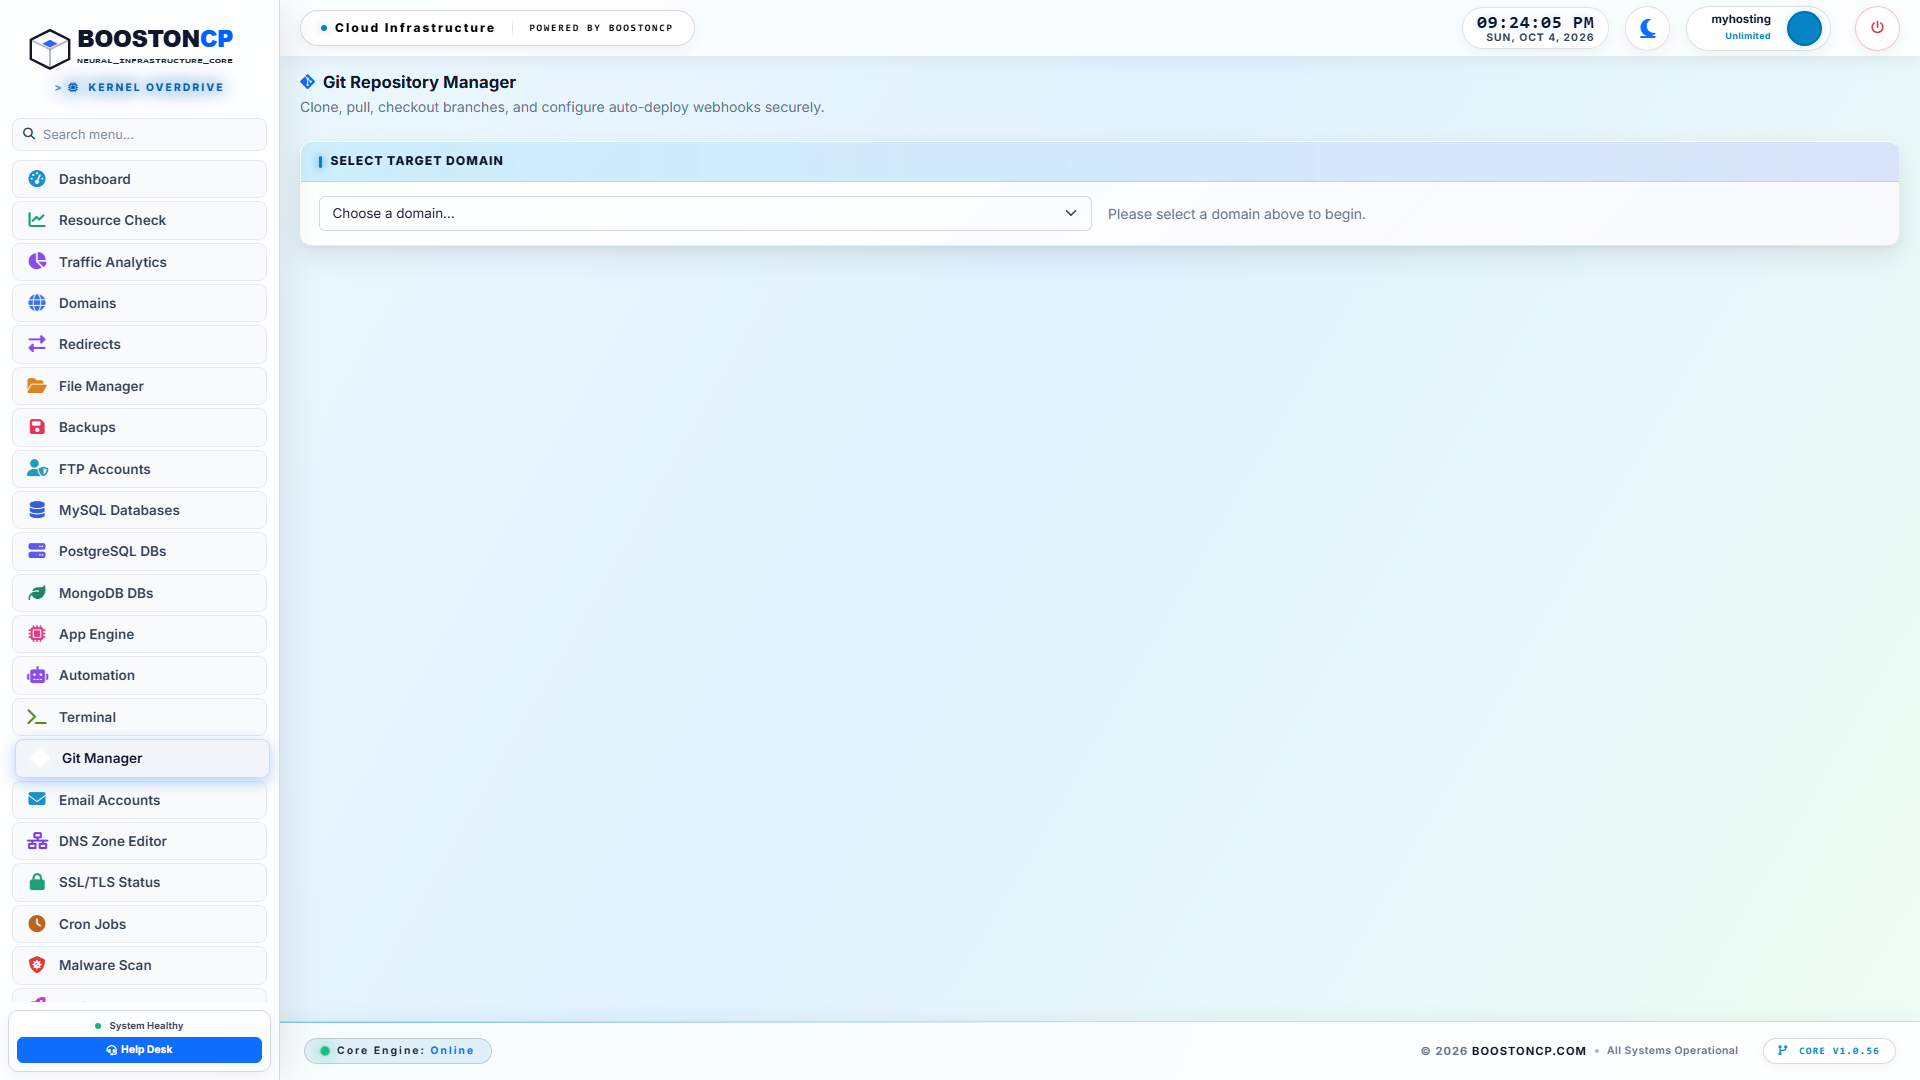The image size is (1920, 1080).
Task: Click the Traffic Analytics pie icon
Action: [37, 261]
